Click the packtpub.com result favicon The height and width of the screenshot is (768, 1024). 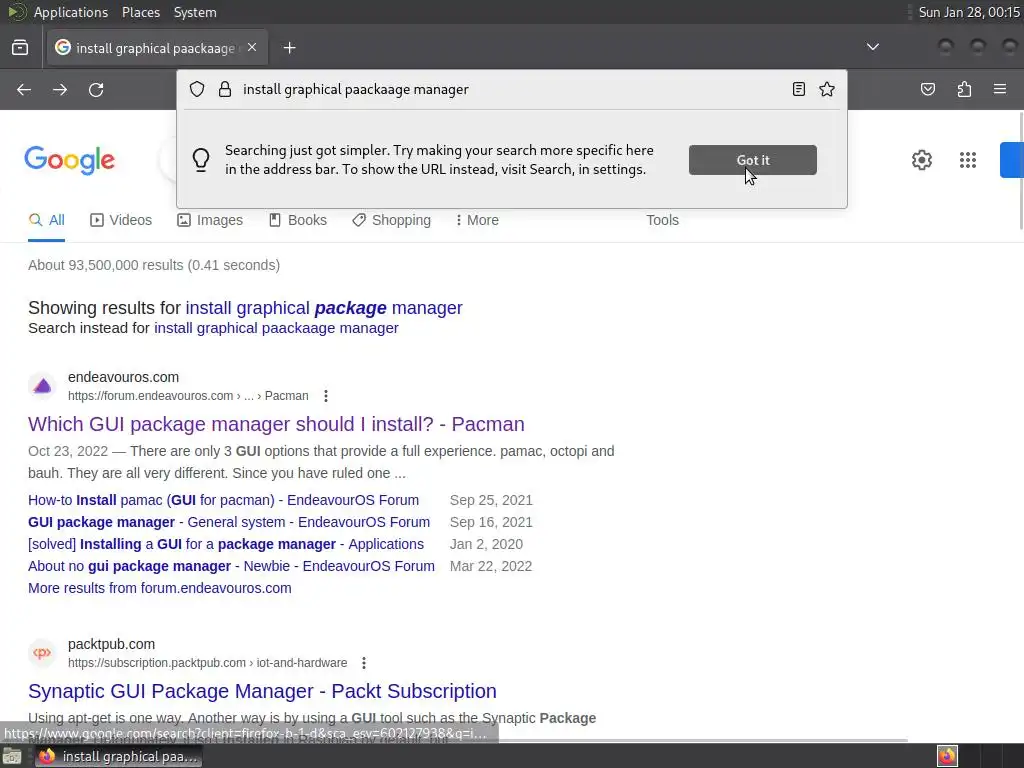click(x=42, y=653)
